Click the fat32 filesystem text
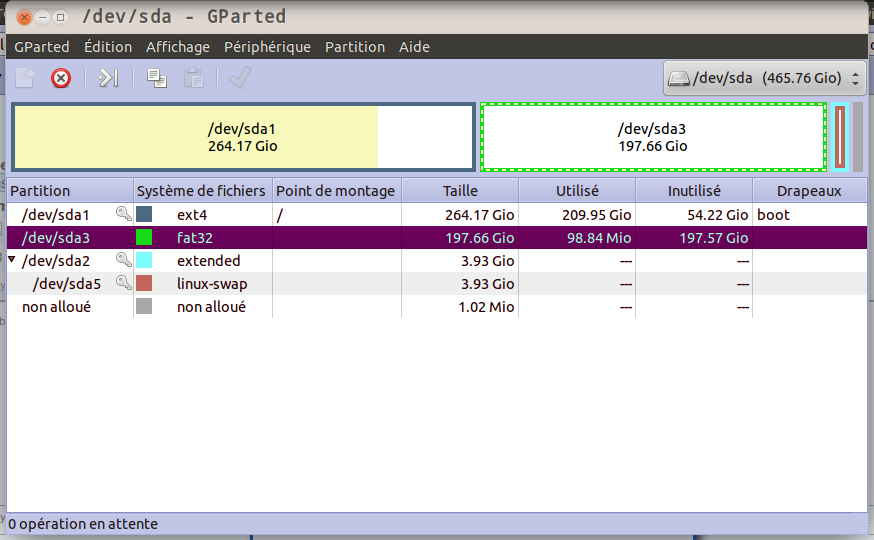Screen dimensions: 874x540 tap(195, 237)
